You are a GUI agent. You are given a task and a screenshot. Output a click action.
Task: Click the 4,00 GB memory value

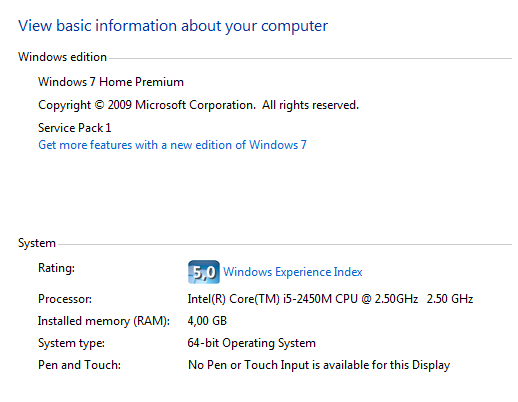[207, 321]
